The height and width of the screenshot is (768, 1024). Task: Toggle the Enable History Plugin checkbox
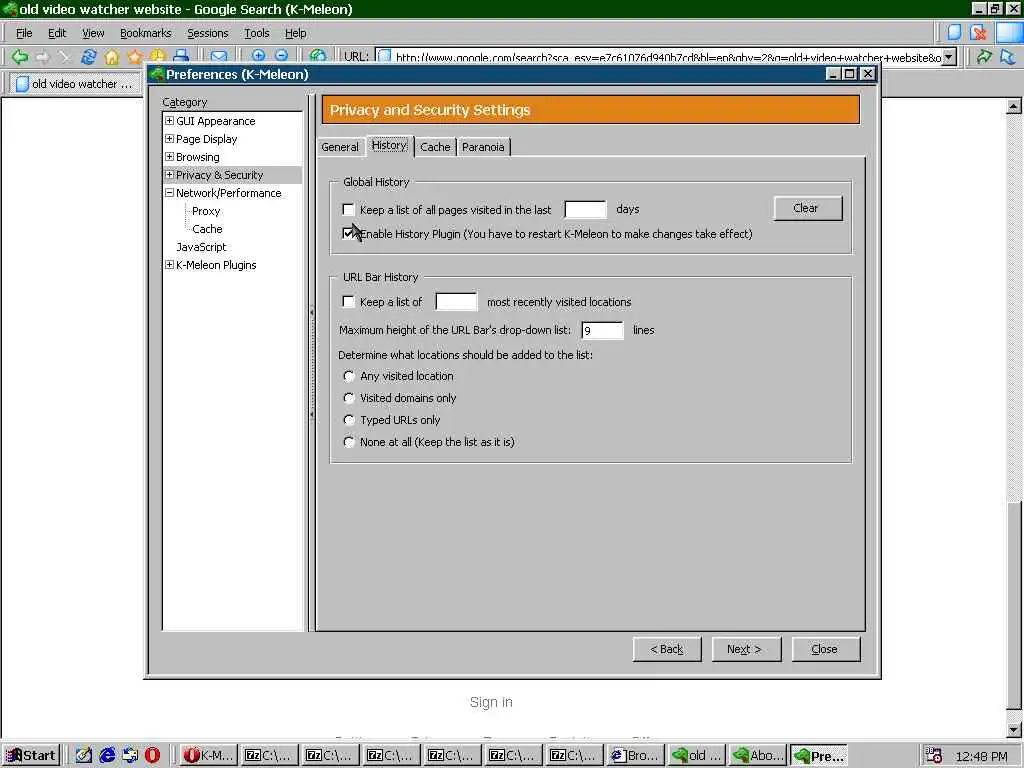coord(348,233)
